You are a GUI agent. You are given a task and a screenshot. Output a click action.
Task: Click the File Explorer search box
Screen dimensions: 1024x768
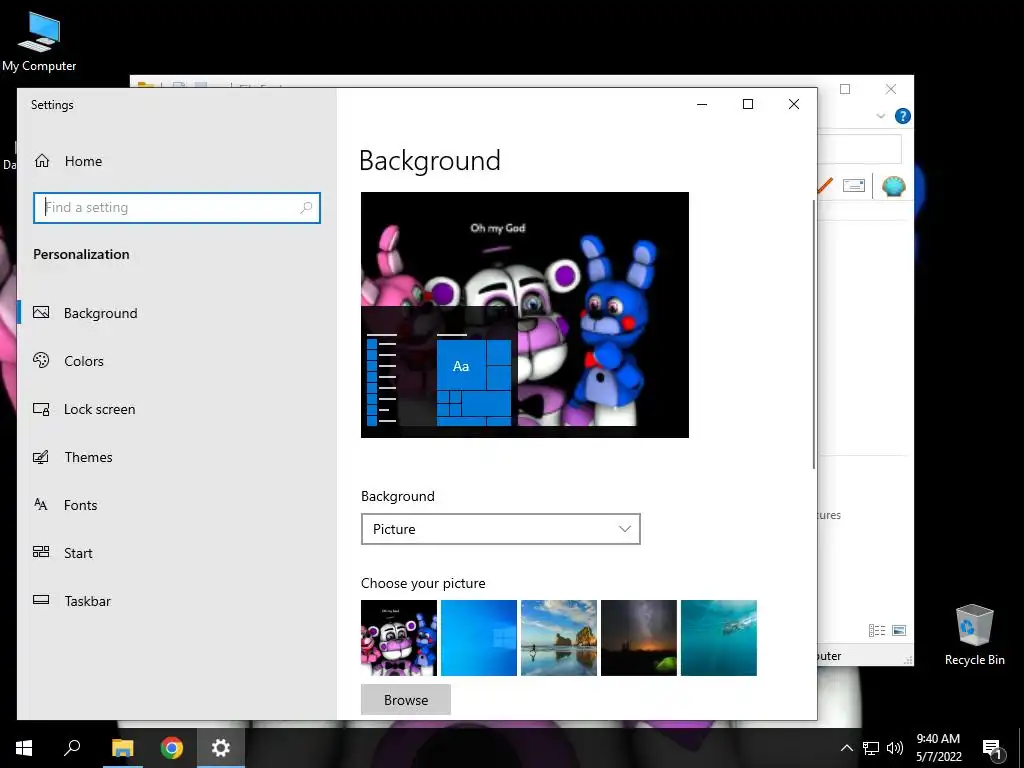tap(860, 150)
